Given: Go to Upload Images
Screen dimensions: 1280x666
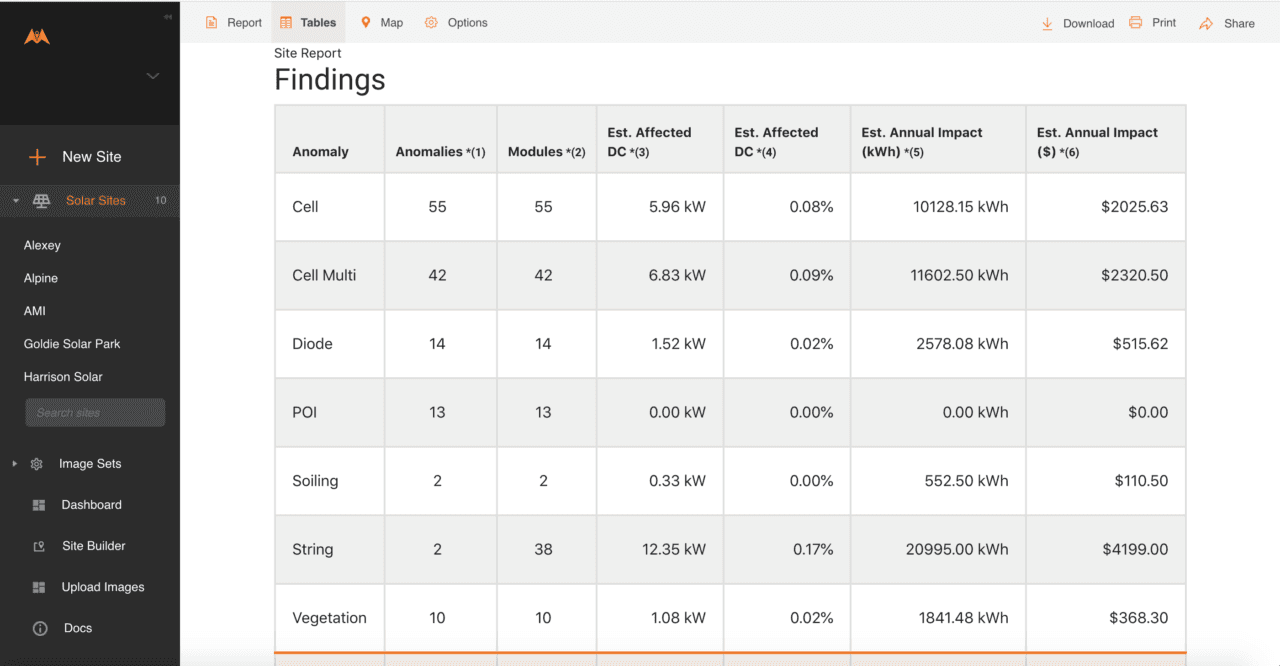Looking at the screenshot, I should click(103, 587).
